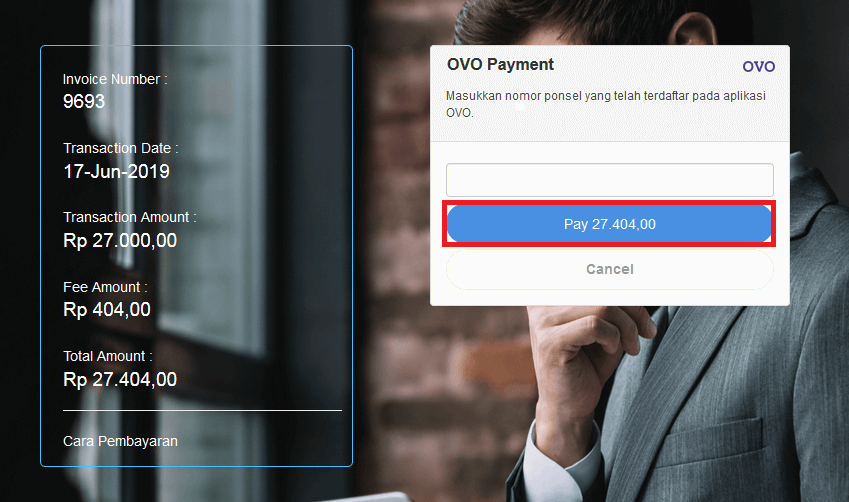Focus the OVO phone number input field
Image resolution: width=849 pixels, height=502 pixels.
610,180
